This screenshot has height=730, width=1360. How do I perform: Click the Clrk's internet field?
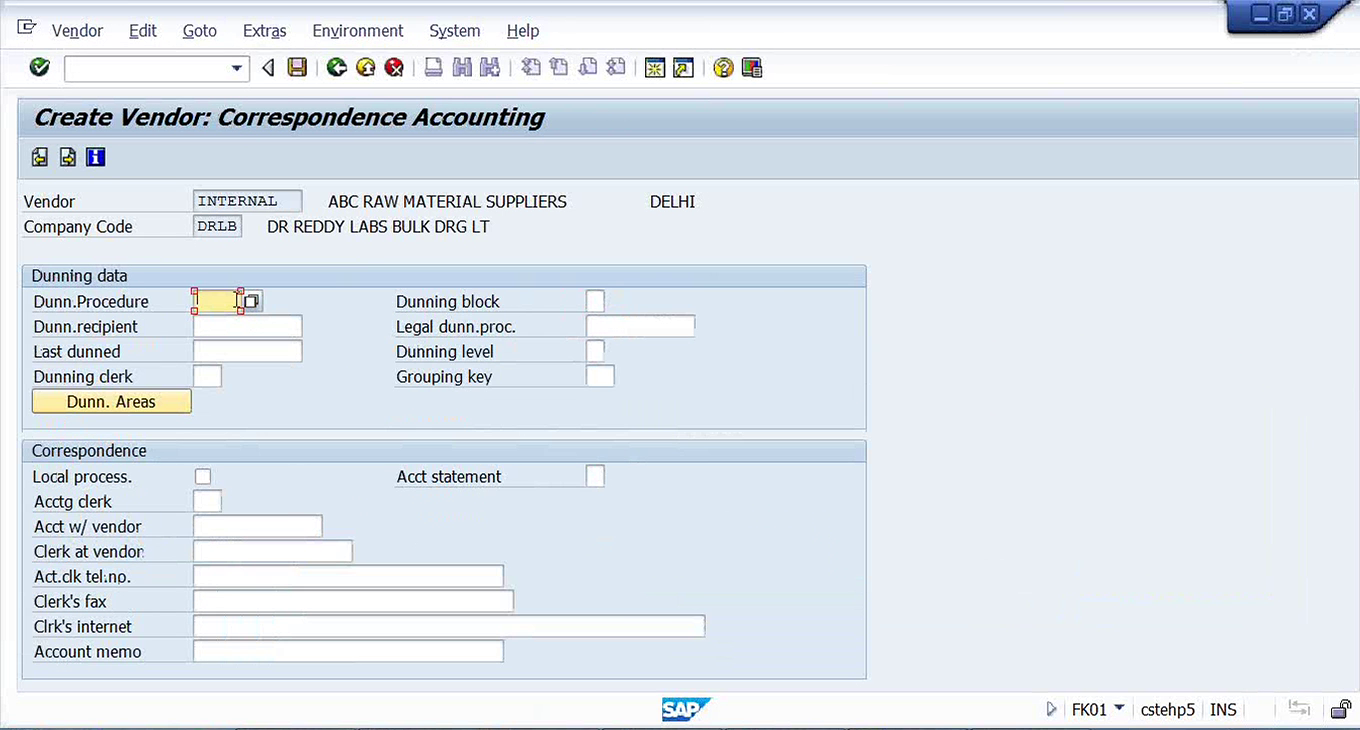point(449,626)
